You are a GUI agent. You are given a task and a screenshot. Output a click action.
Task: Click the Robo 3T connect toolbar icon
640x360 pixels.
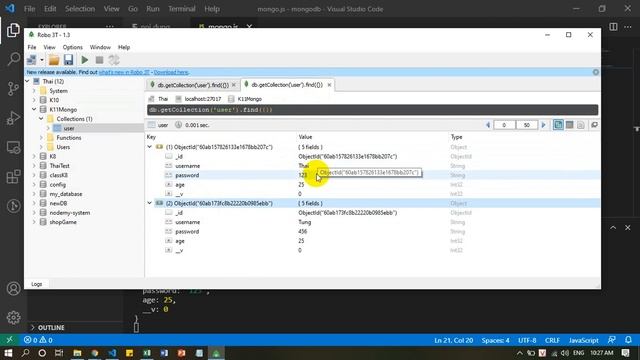pyautogui.click(x=31, y=60)
